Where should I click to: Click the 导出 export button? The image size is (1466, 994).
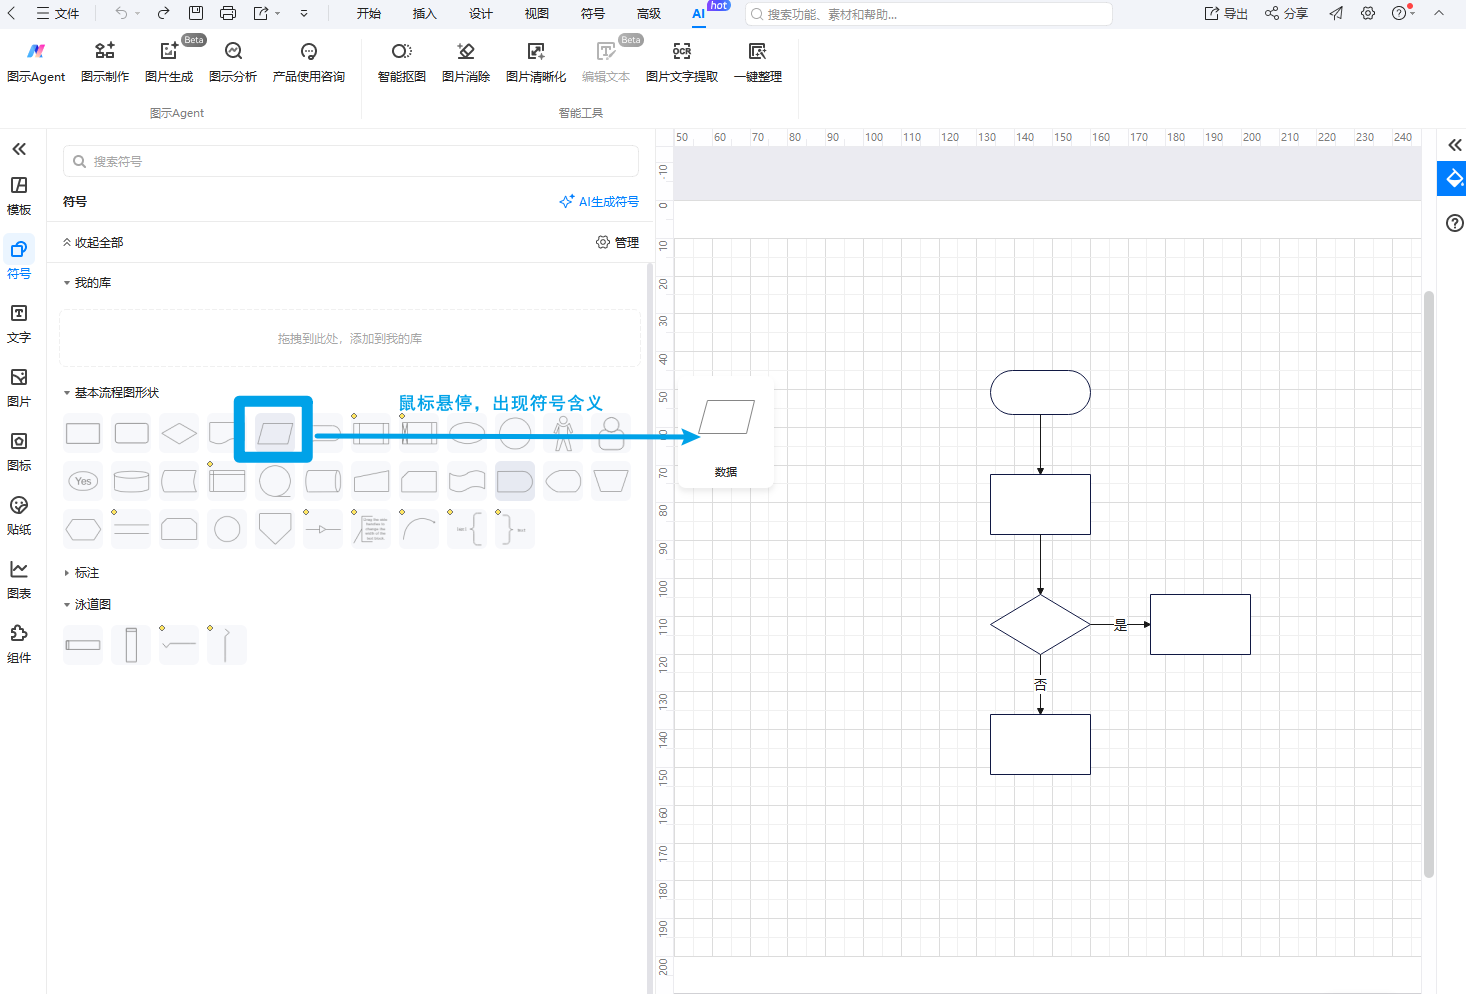1226,14
